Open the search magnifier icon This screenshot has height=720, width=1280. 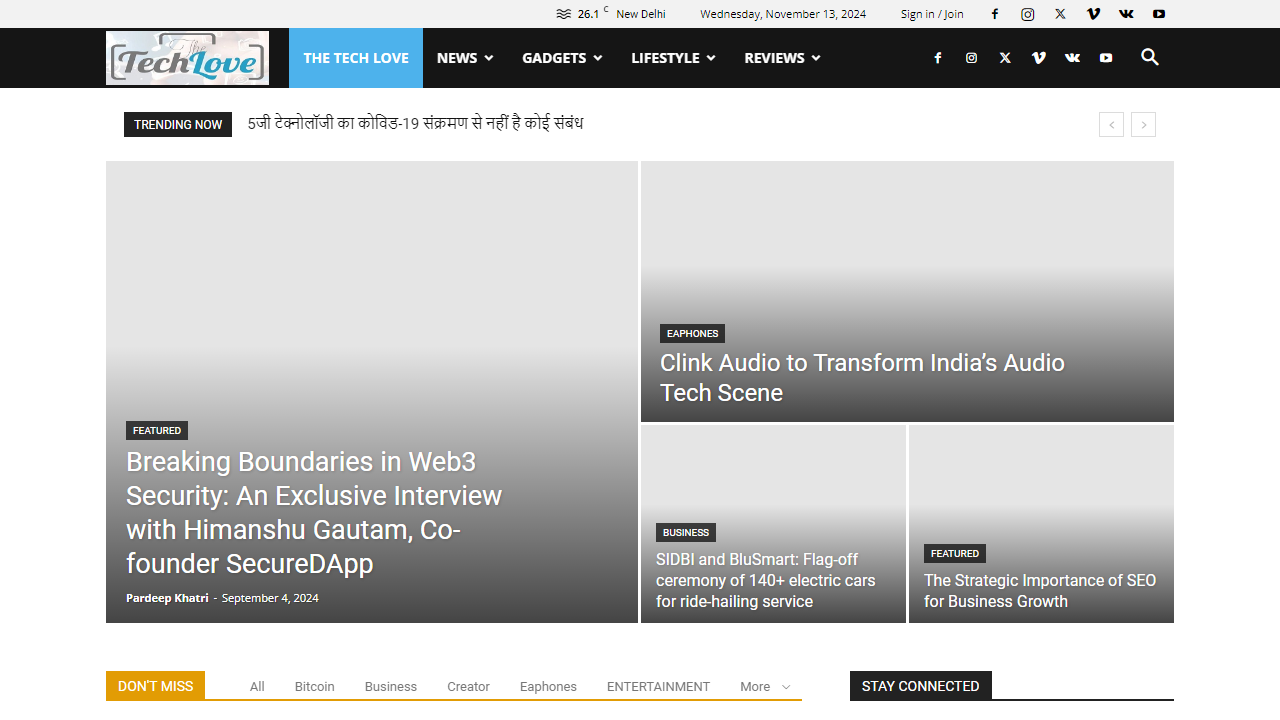[x=1150, y=57]
